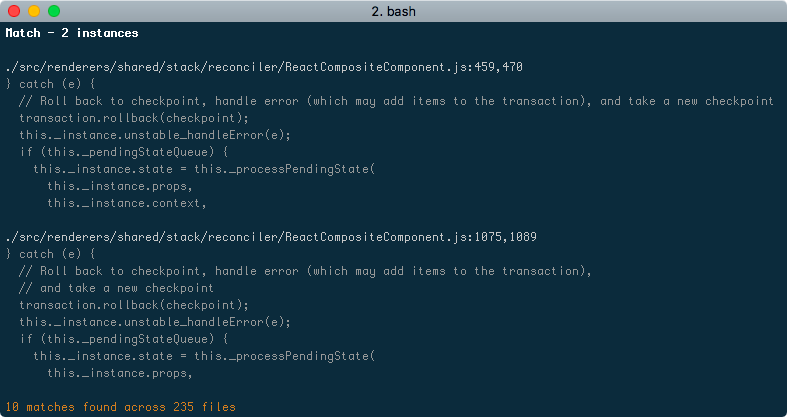Click the ReactCompositeComponent.js:1075,1089 file path
Screen dimensions: 787x417
271,237
